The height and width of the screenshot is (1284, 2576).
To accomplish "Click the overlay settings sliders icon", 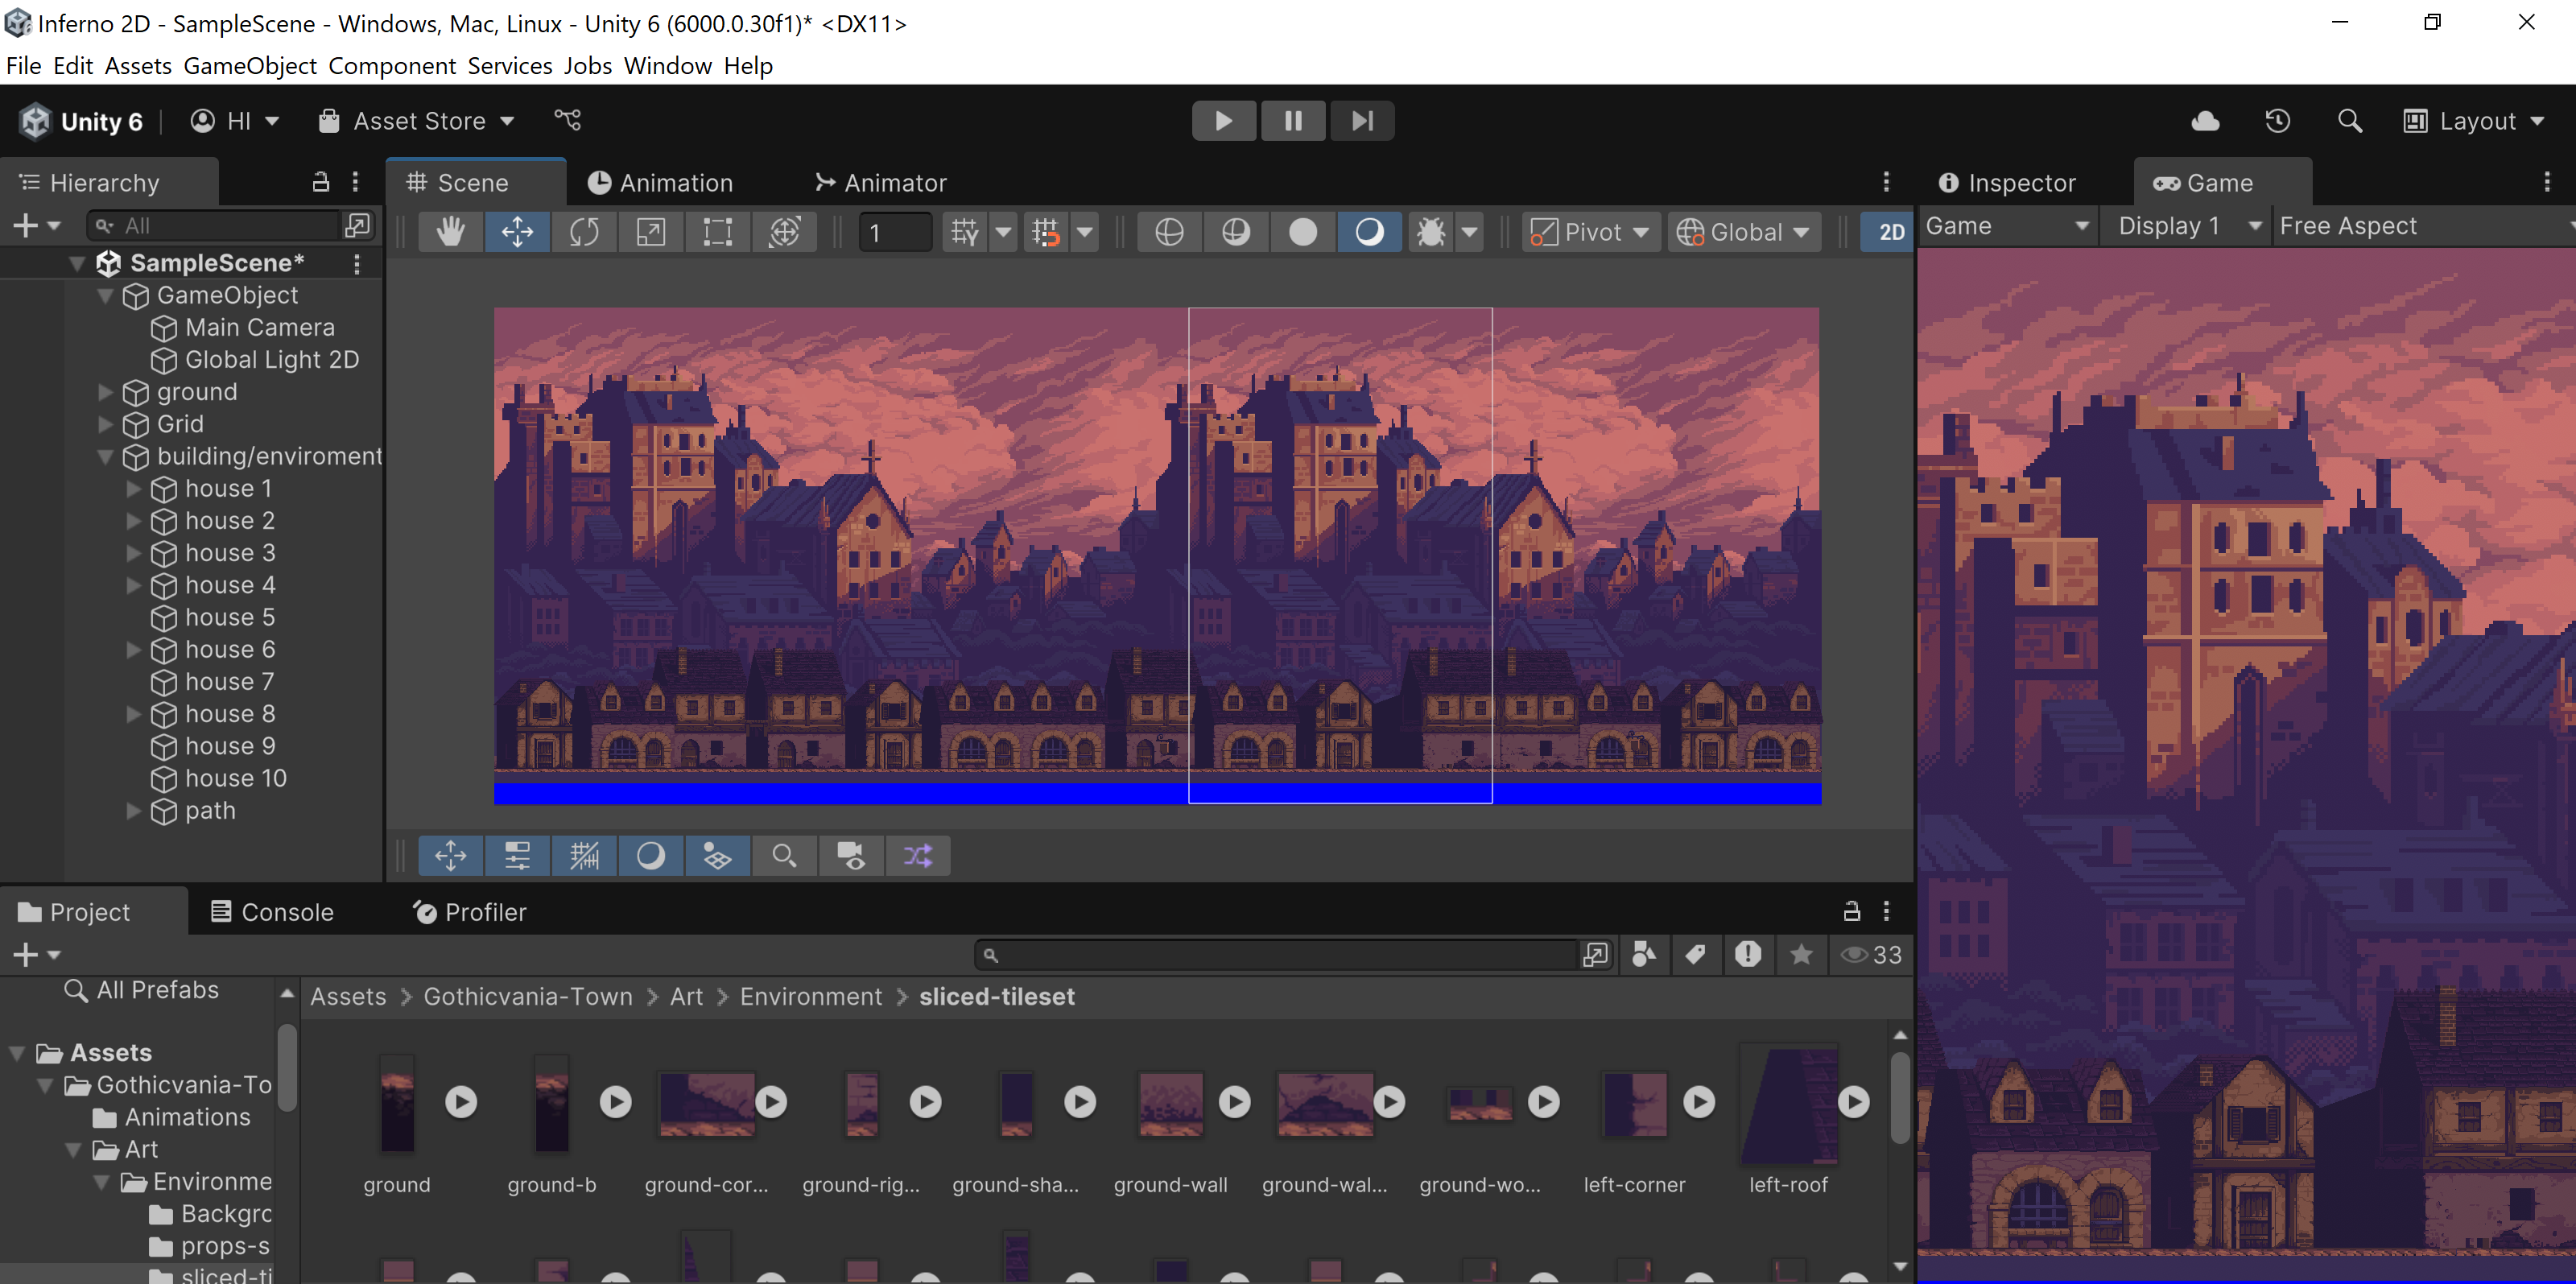I will 517,856.
